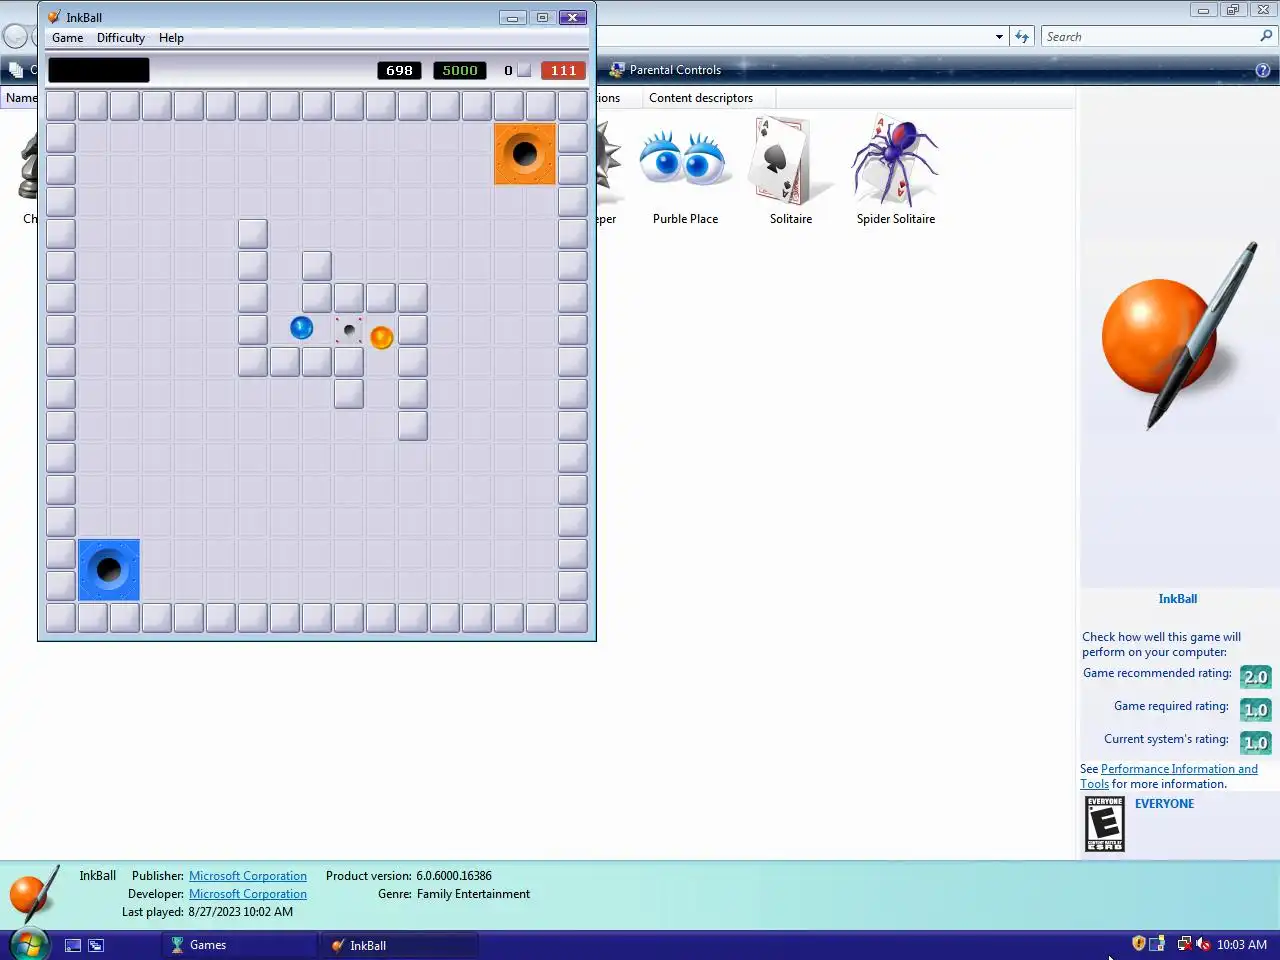Click the game required rating 1.0 badge
Screen dimensions: 1280x960
1255,710
